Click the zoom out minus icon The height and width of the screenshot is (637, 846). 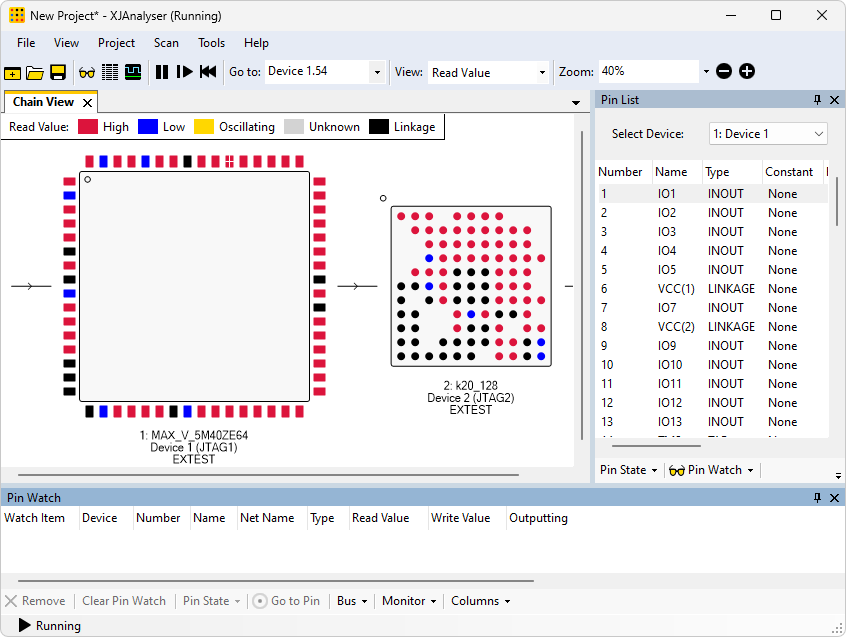[724, 72]
